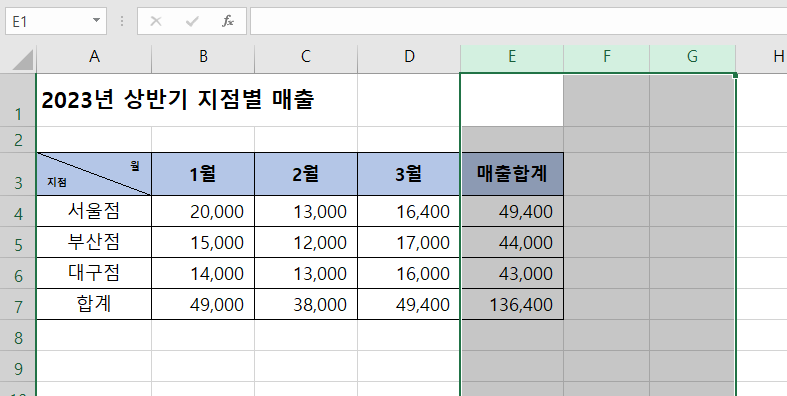
Task: Select row 8 header
Action: tap(18, 335)
